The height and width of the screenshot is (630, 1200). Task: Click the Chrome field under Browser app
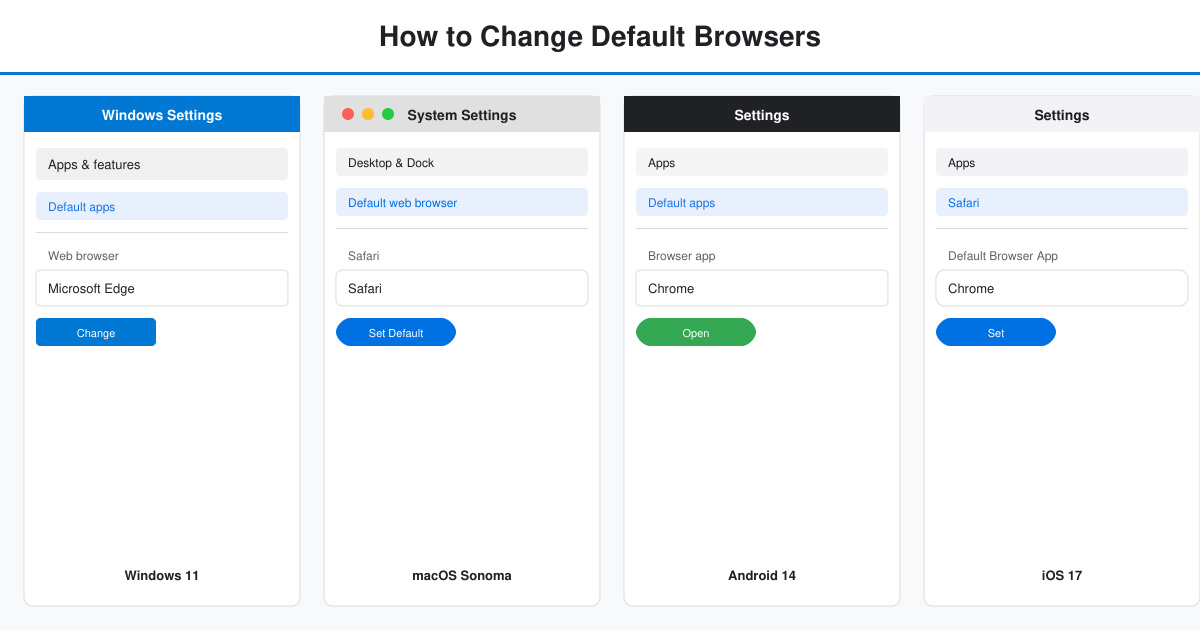click(x=762, y=288)
